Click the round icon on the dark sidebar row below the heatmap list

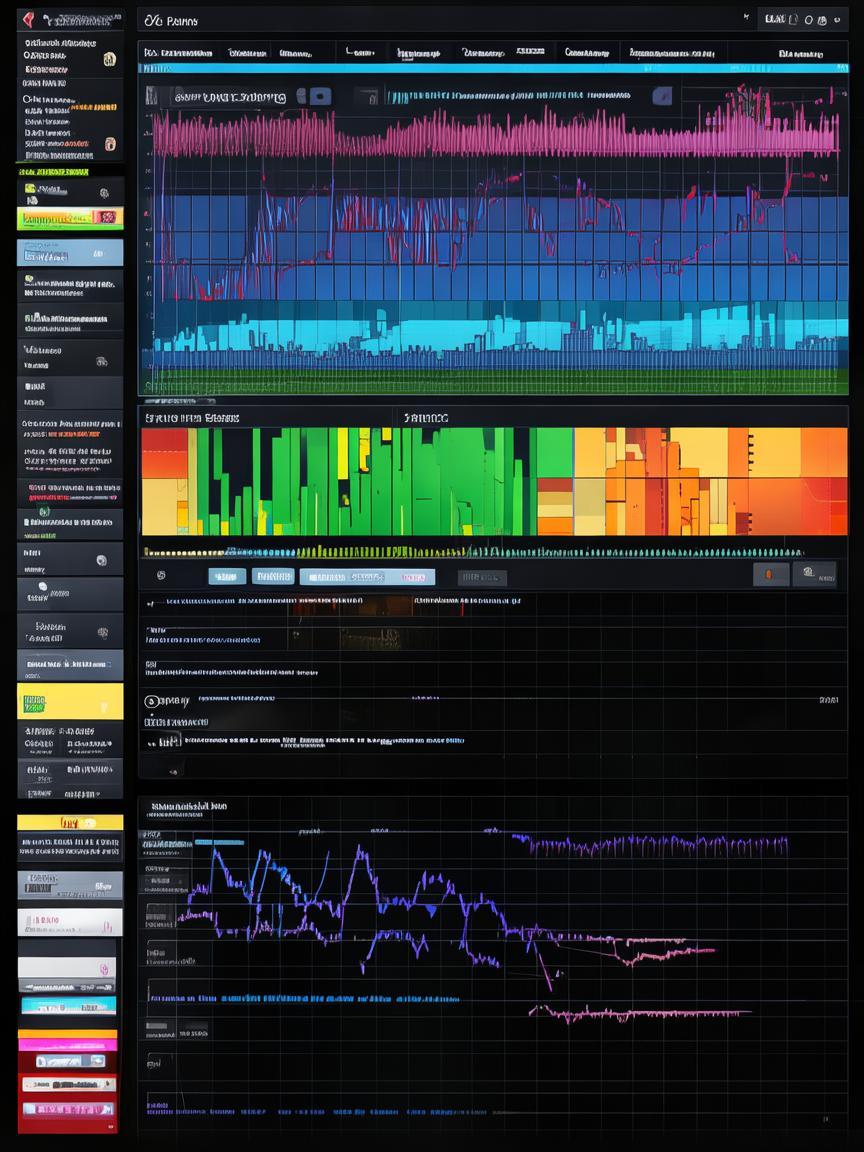coord(101,560)
